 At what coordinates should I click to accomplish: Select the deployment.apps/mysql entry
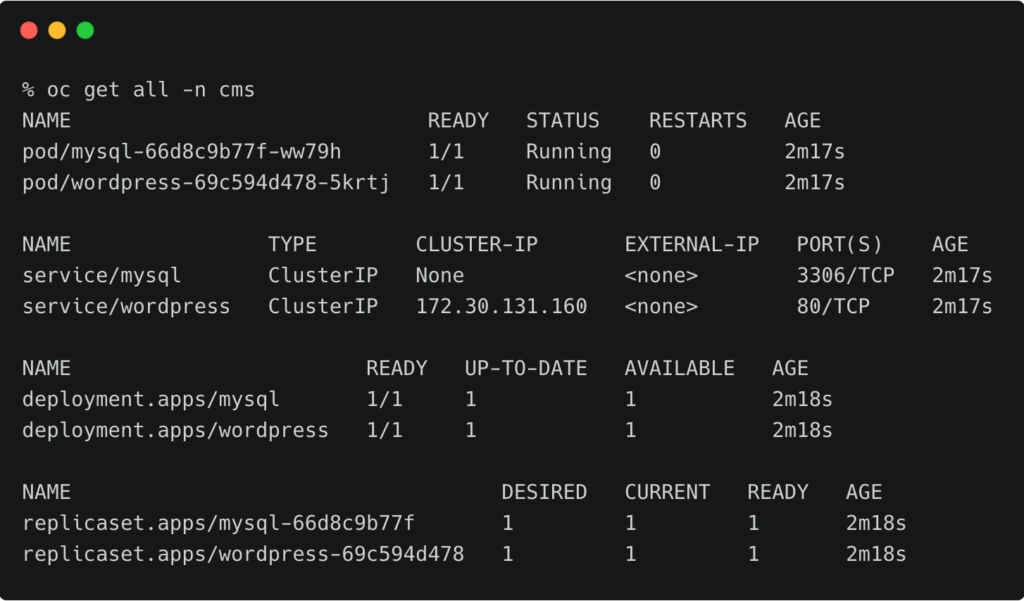[150, 400]
